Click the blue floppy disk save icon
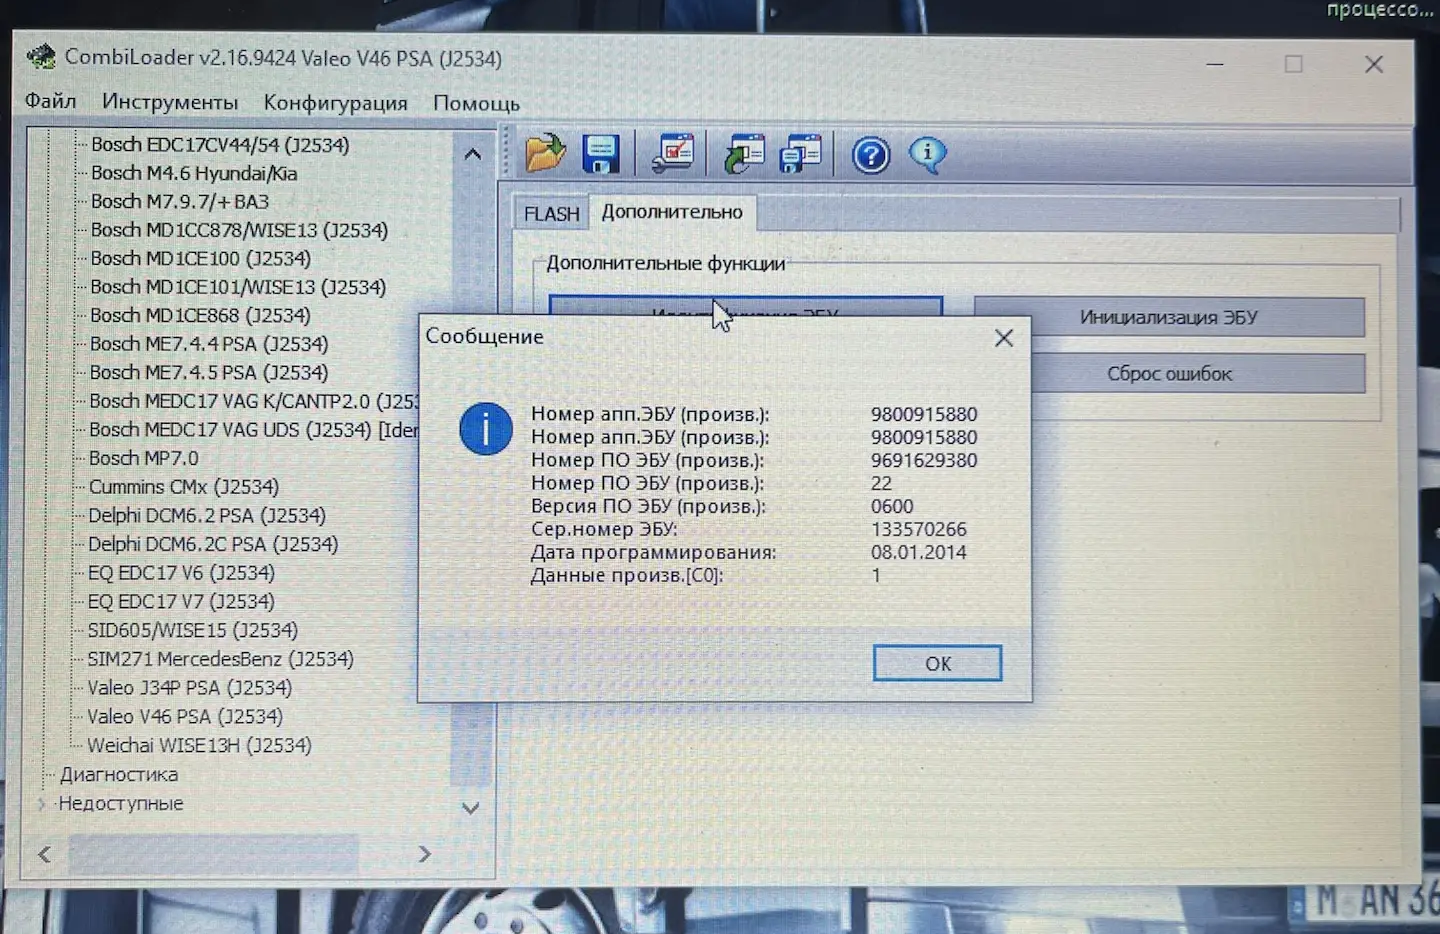Viewport: 1440px width, 934px height. tap(600, 154)
